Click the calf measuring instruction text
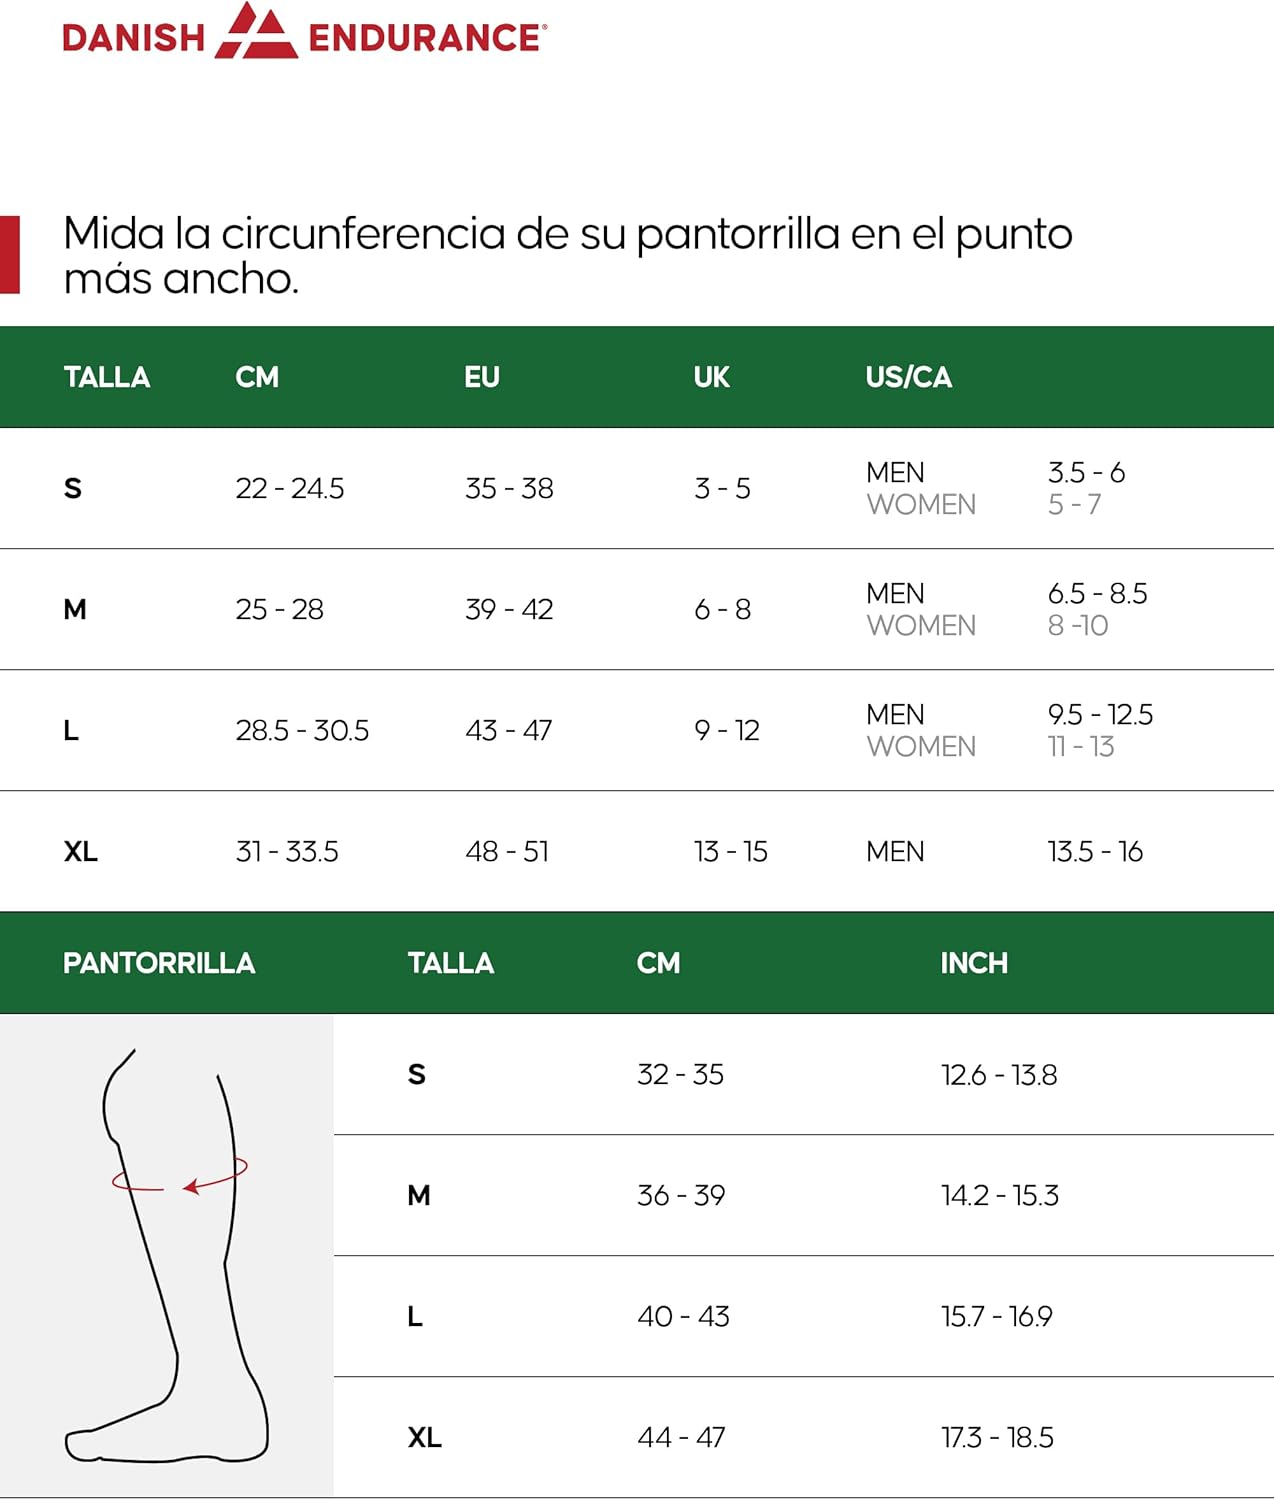This screenshot has height=1500, width=1274. [567, 255]
